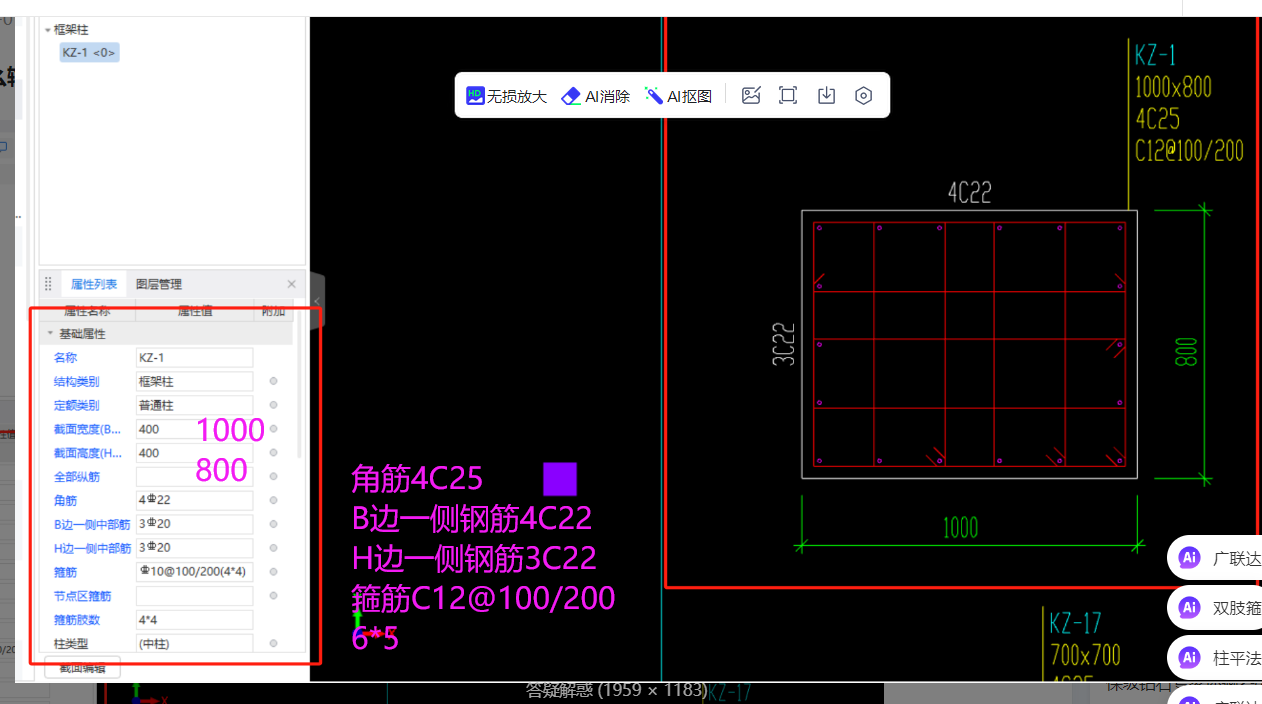Click the AI icon next to 柱平法
The image size is (1262, 704).
[x=1189, y=657]
